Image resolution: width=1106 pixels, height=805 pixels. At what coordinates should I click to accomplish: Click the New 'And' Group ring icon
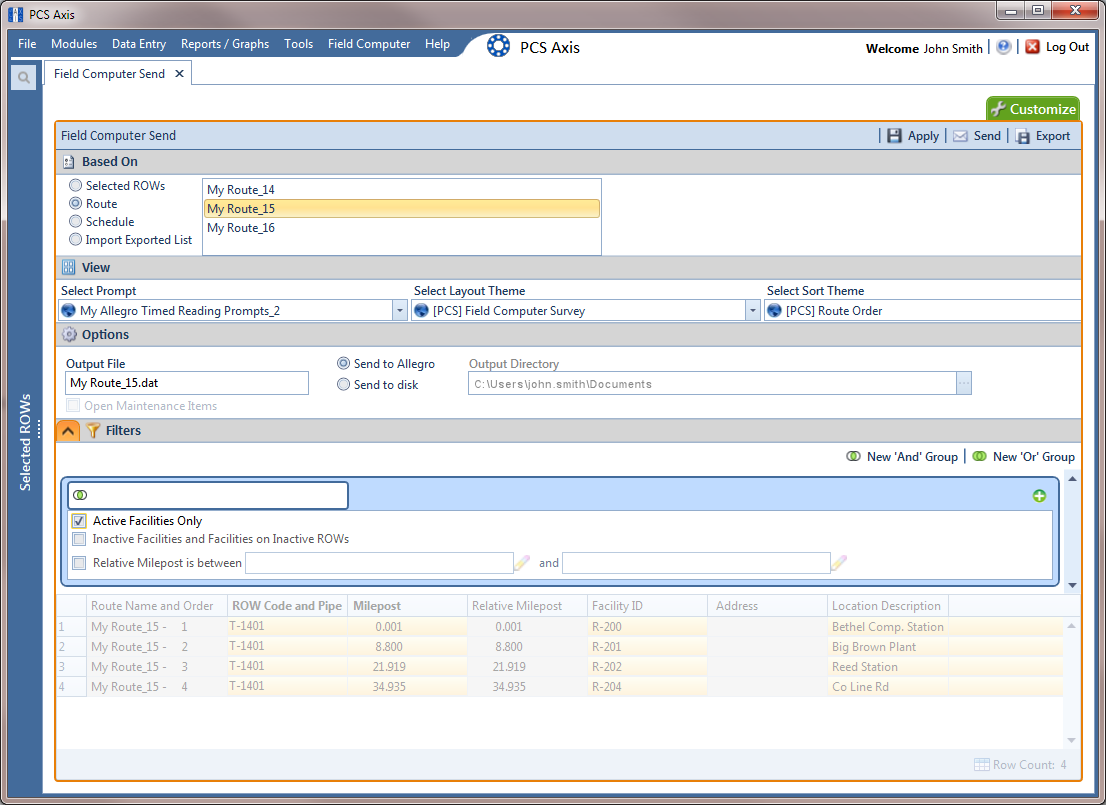[x=853, y=456]
